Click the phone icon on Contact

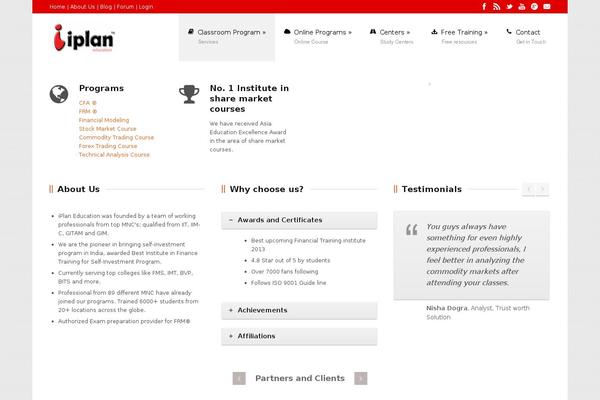tap(509, 32)
